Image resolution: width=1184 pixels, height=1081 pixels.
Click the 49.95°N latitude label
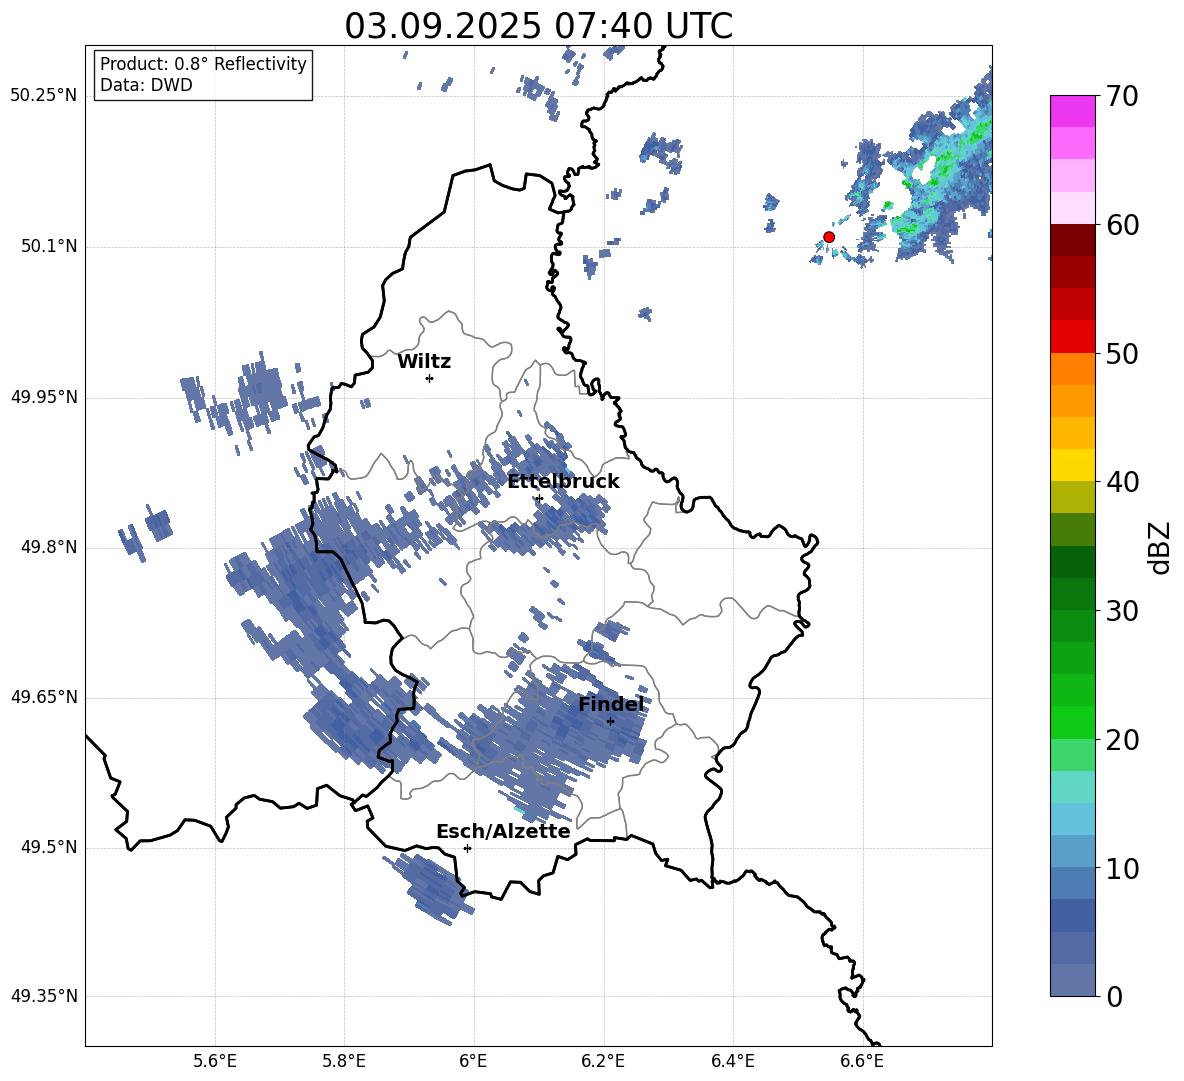click(44, 397)
